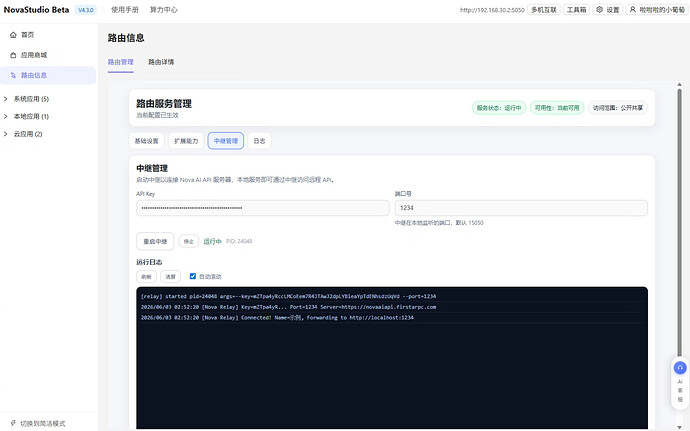
Task: Click the log line containing Connected!
Action: click(x=277, y=317)
